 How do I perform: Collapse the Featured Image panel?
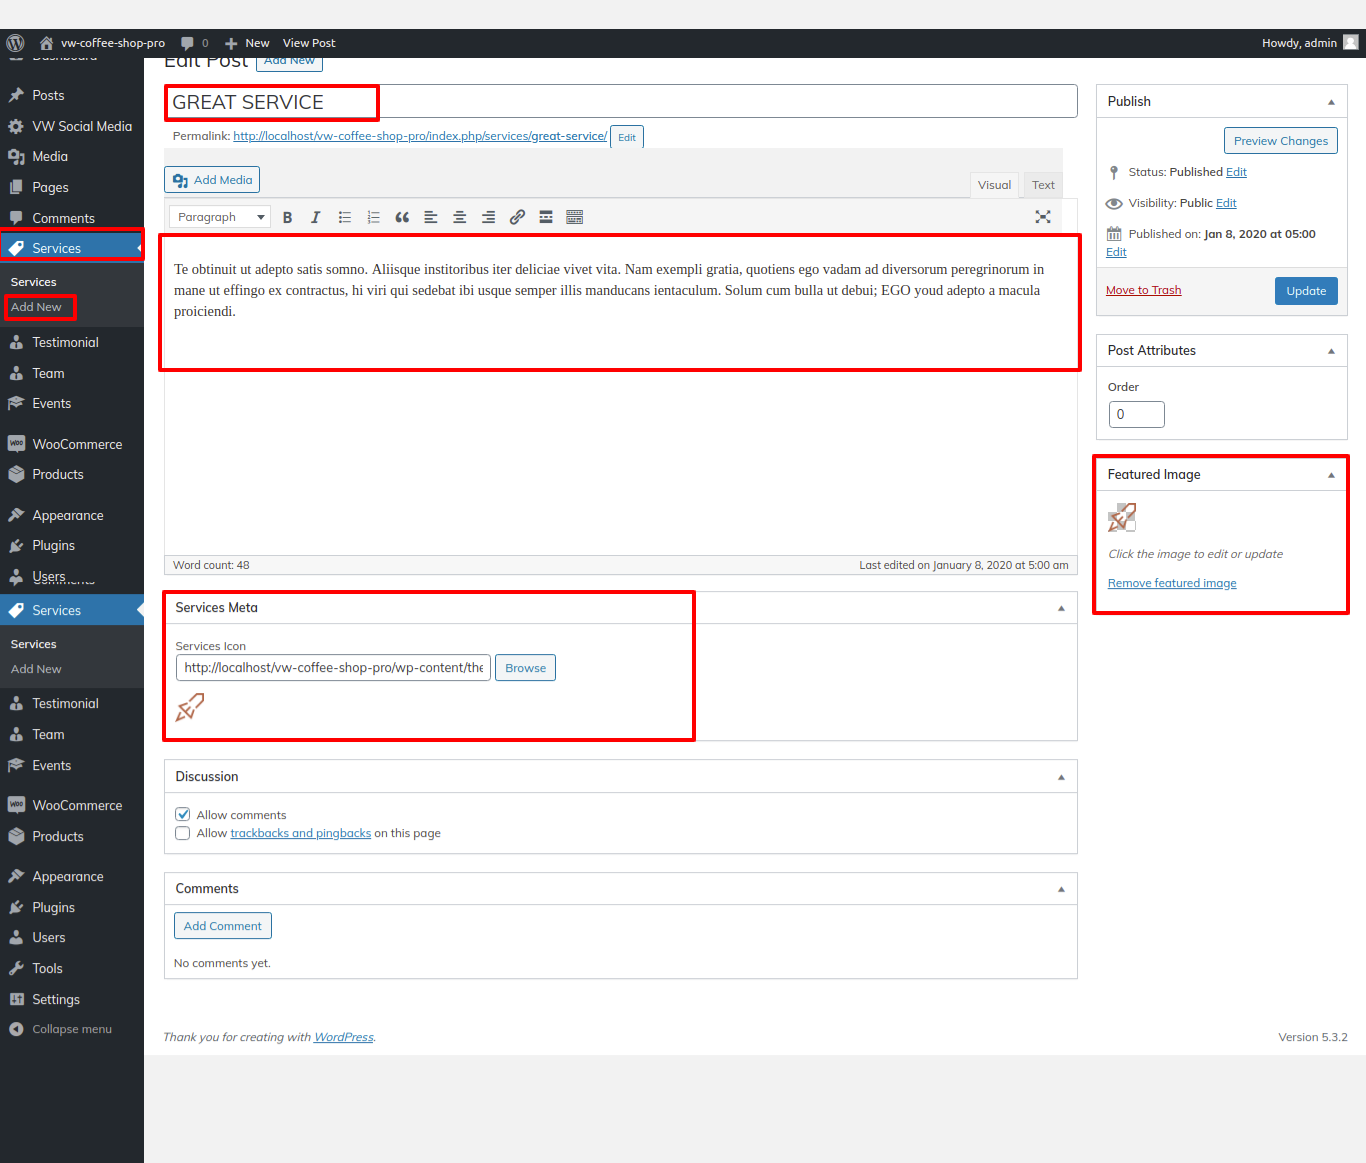click(1330, 475)
